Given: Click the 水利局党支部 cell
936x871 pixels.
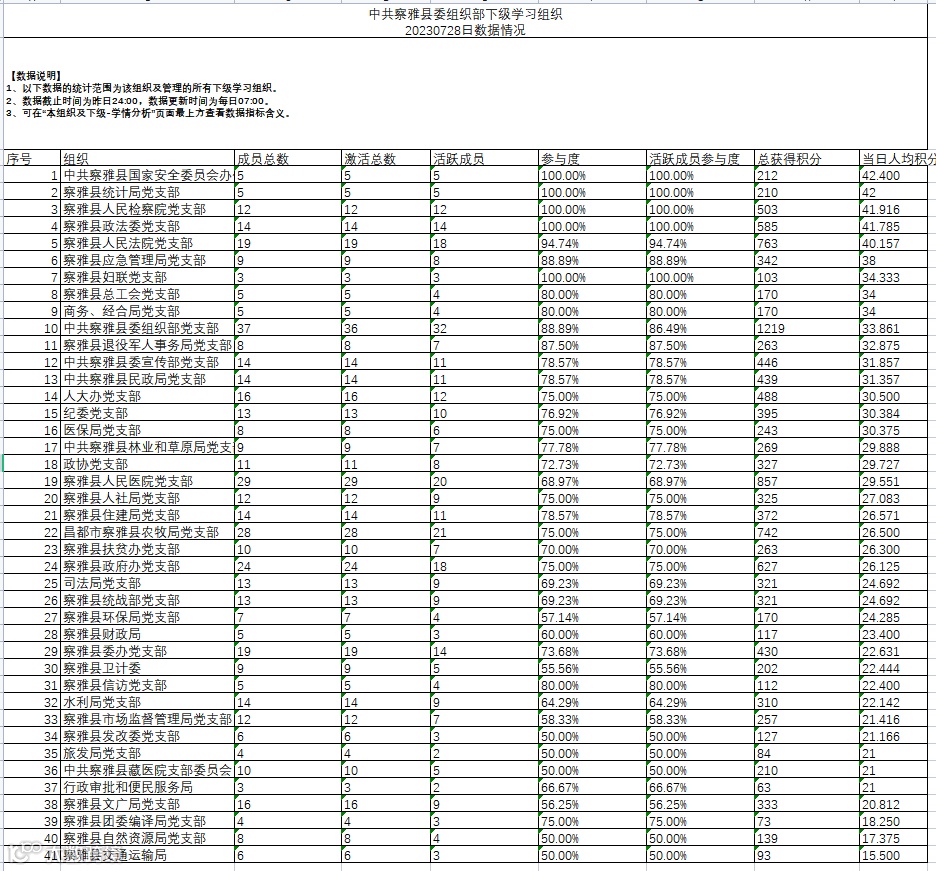Looking at the screenshot, I should (x=147, y=703).
